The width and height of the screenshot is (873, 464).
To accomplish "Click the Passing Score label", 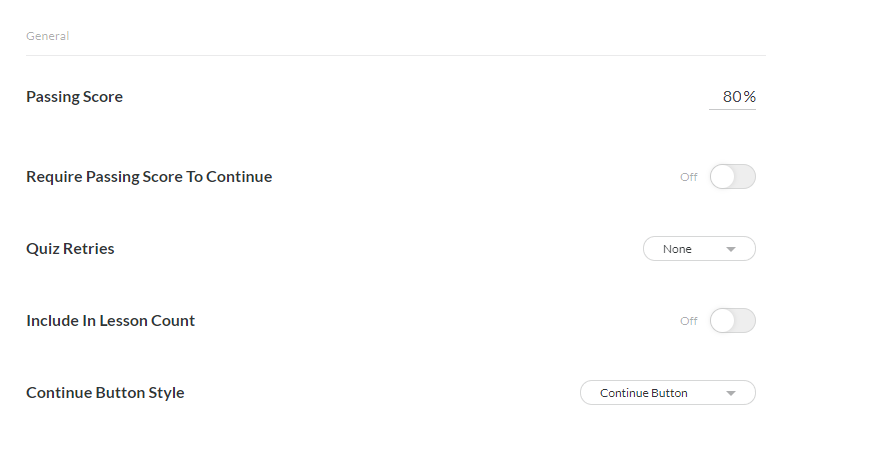I will (74, 97).
